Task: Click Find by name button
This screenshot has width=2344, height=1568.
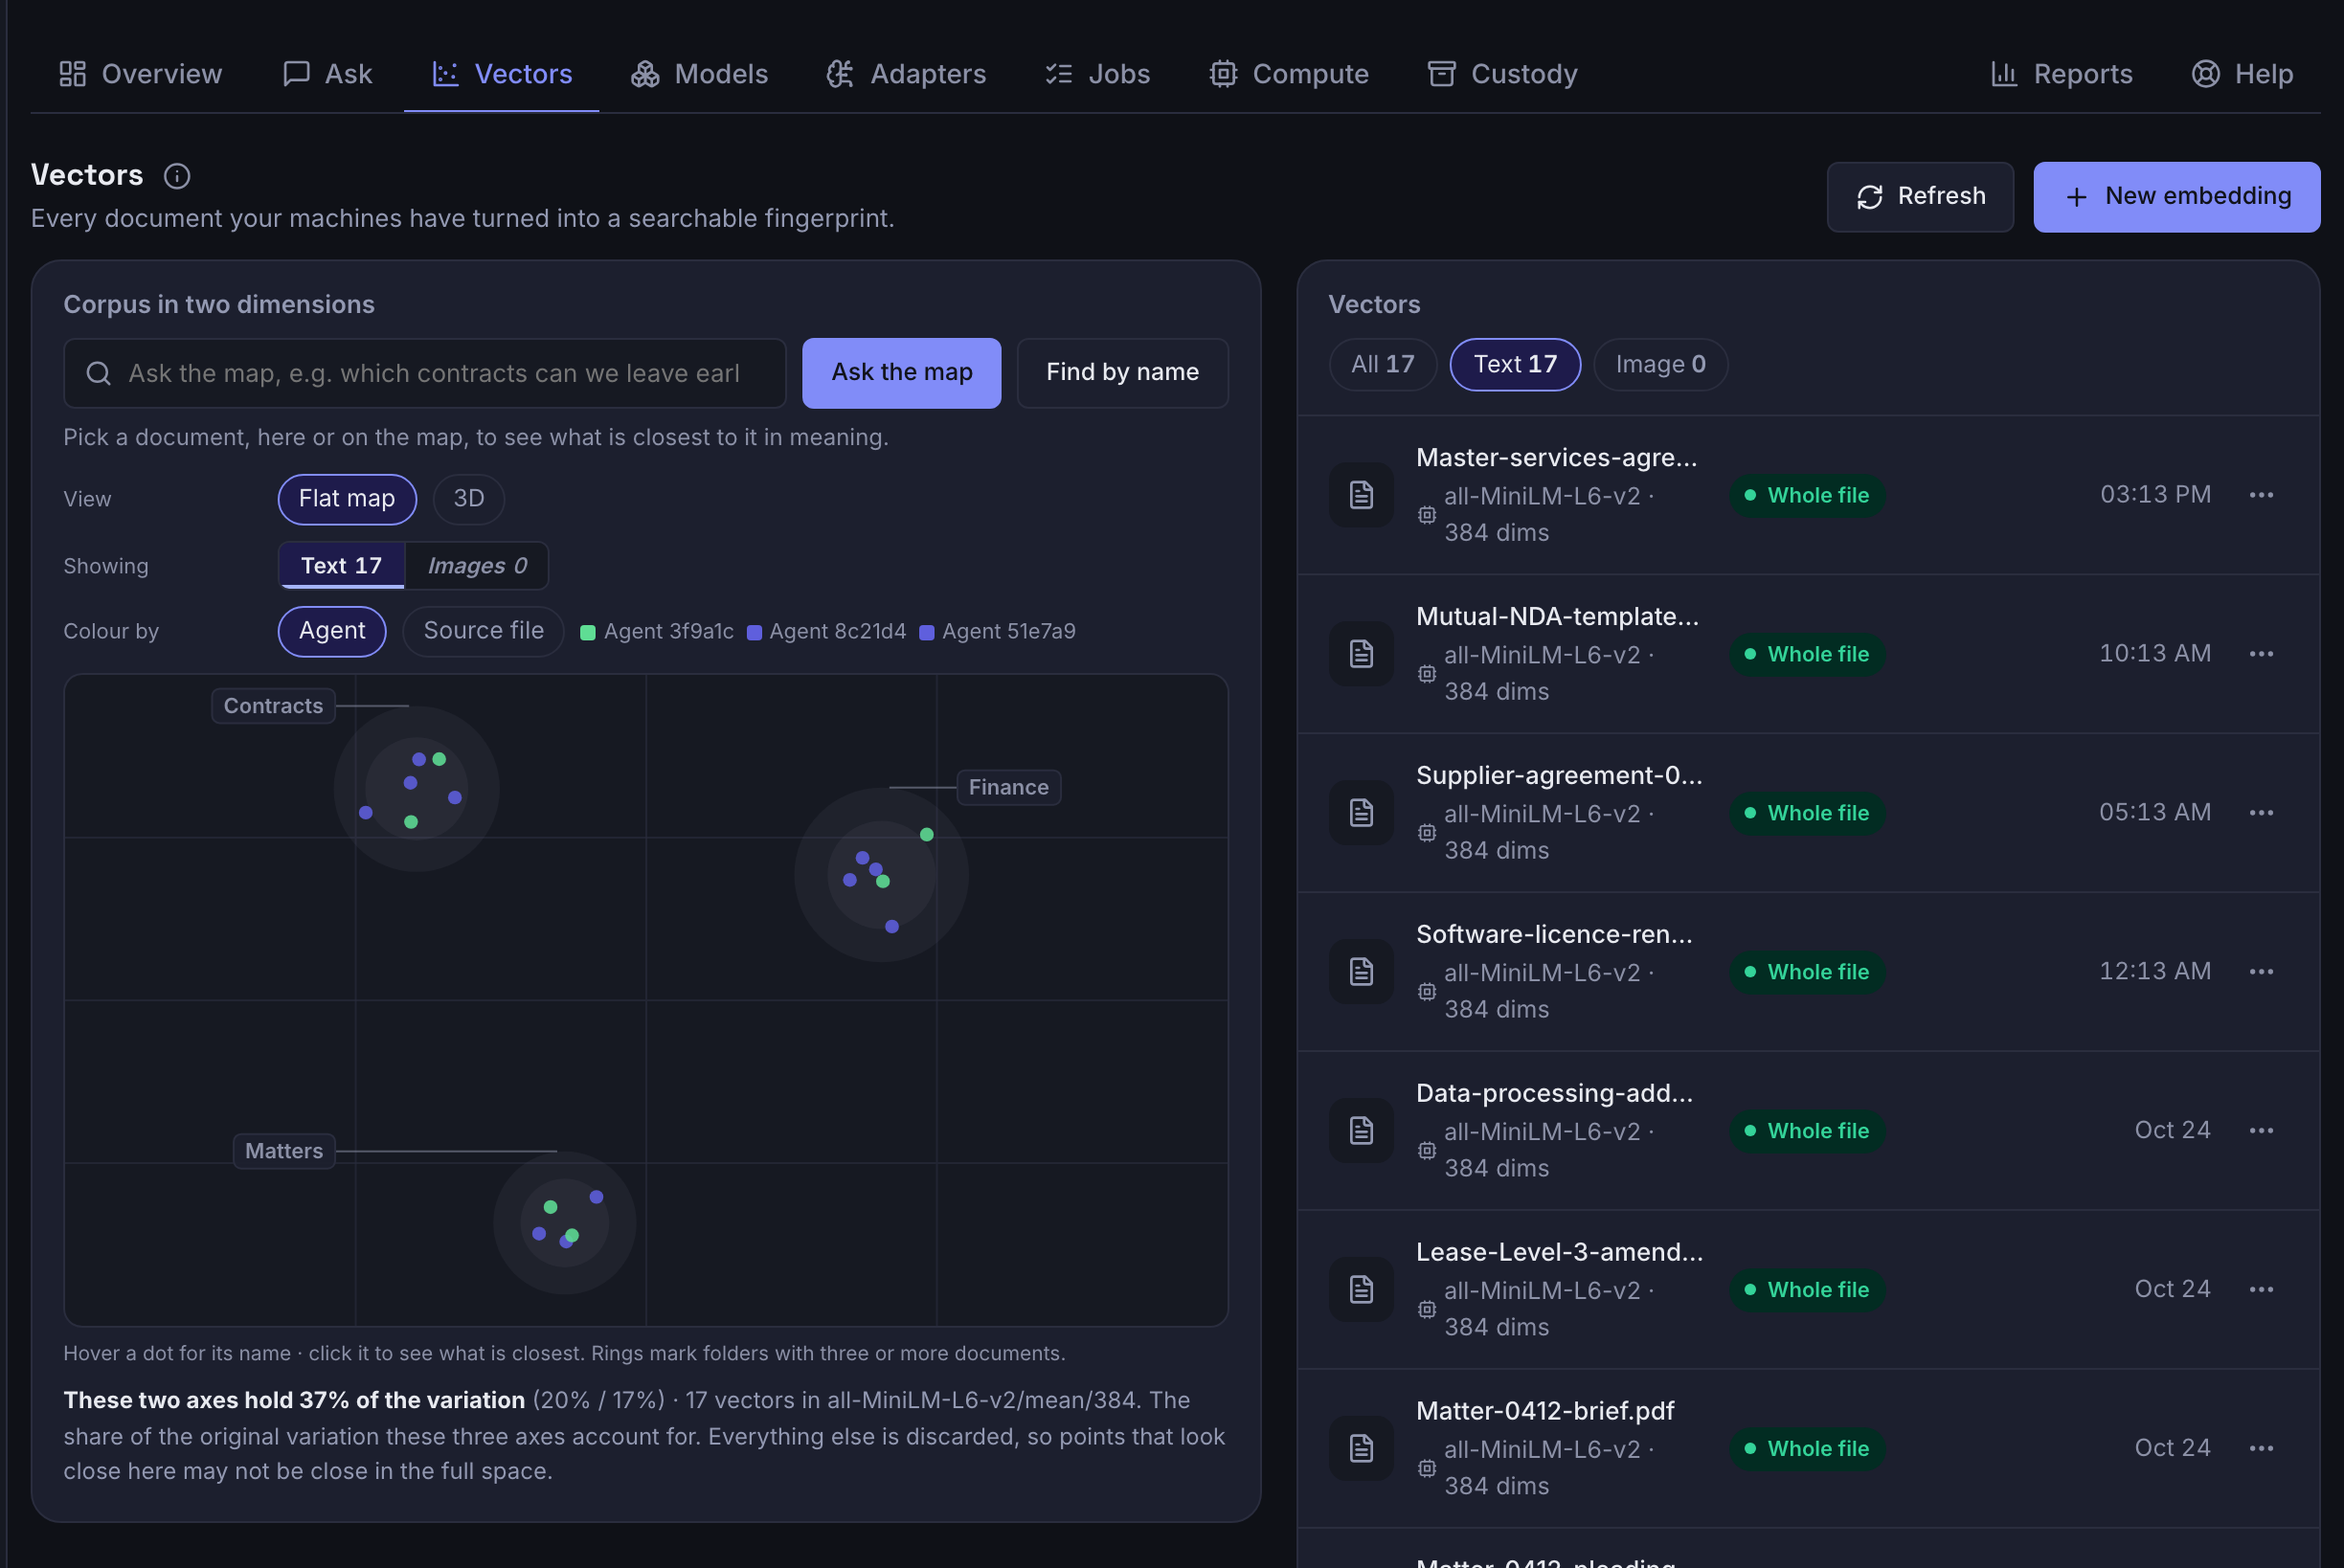Action: tap(1122, 373)
